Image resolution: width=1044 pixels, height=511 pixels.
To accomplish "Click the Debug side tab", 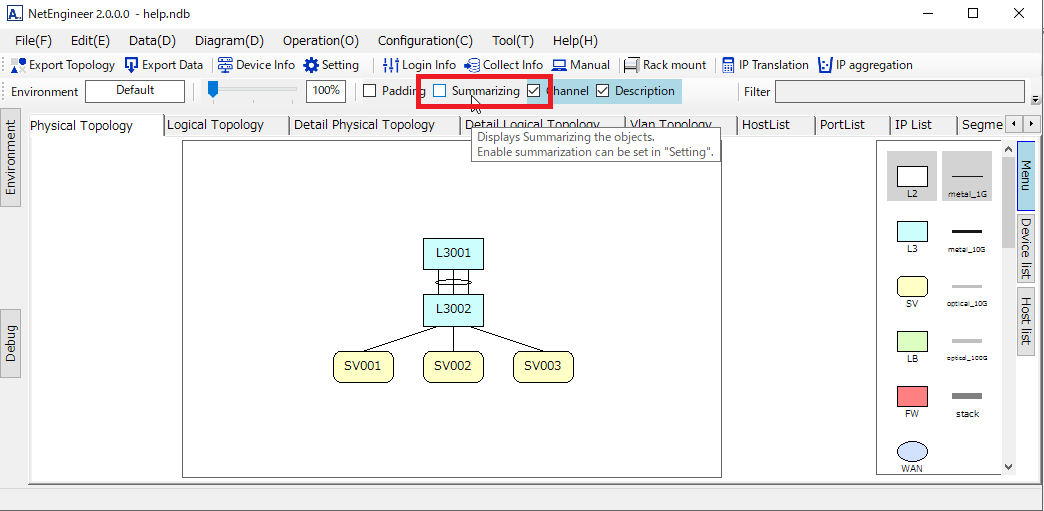I will [11, 343].
